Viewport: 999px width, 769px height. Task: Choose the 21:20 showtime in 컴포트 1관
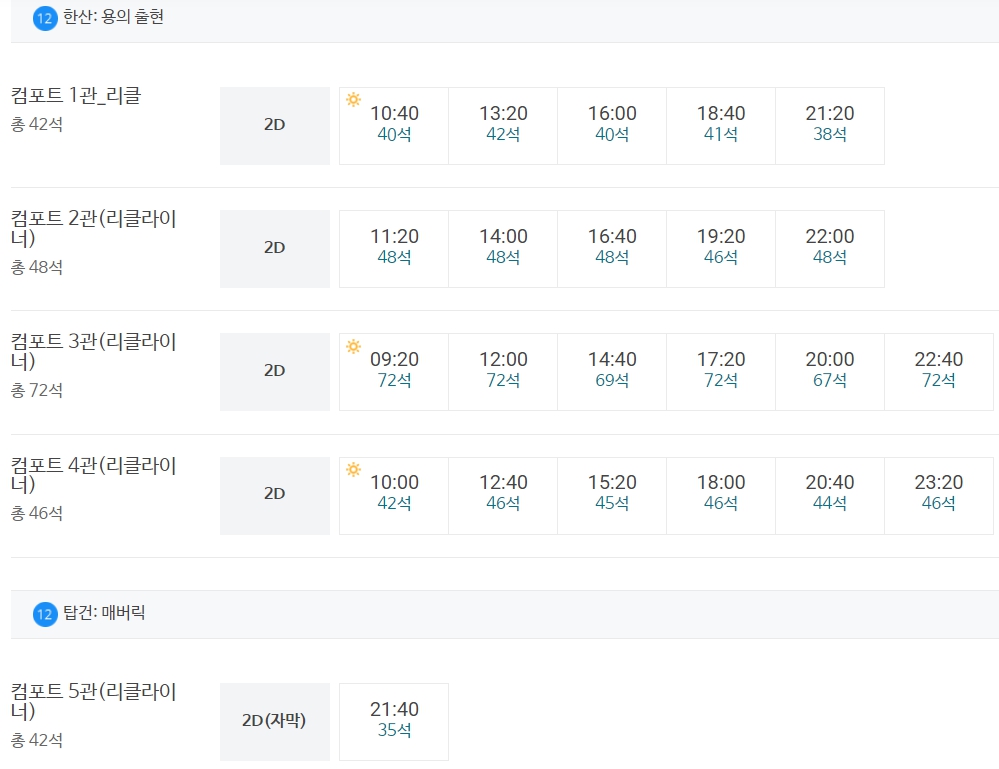pos(830,126)
